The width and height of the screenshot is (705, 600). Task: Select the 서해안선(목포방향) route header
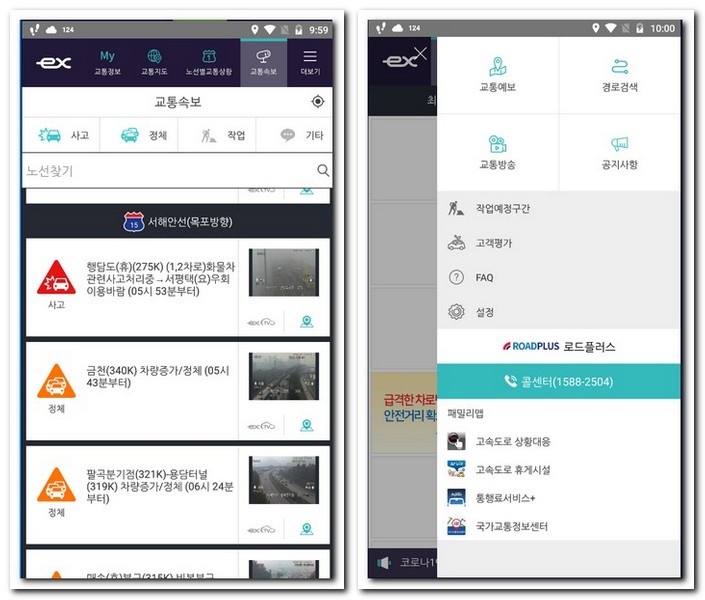tap(178, 222)
